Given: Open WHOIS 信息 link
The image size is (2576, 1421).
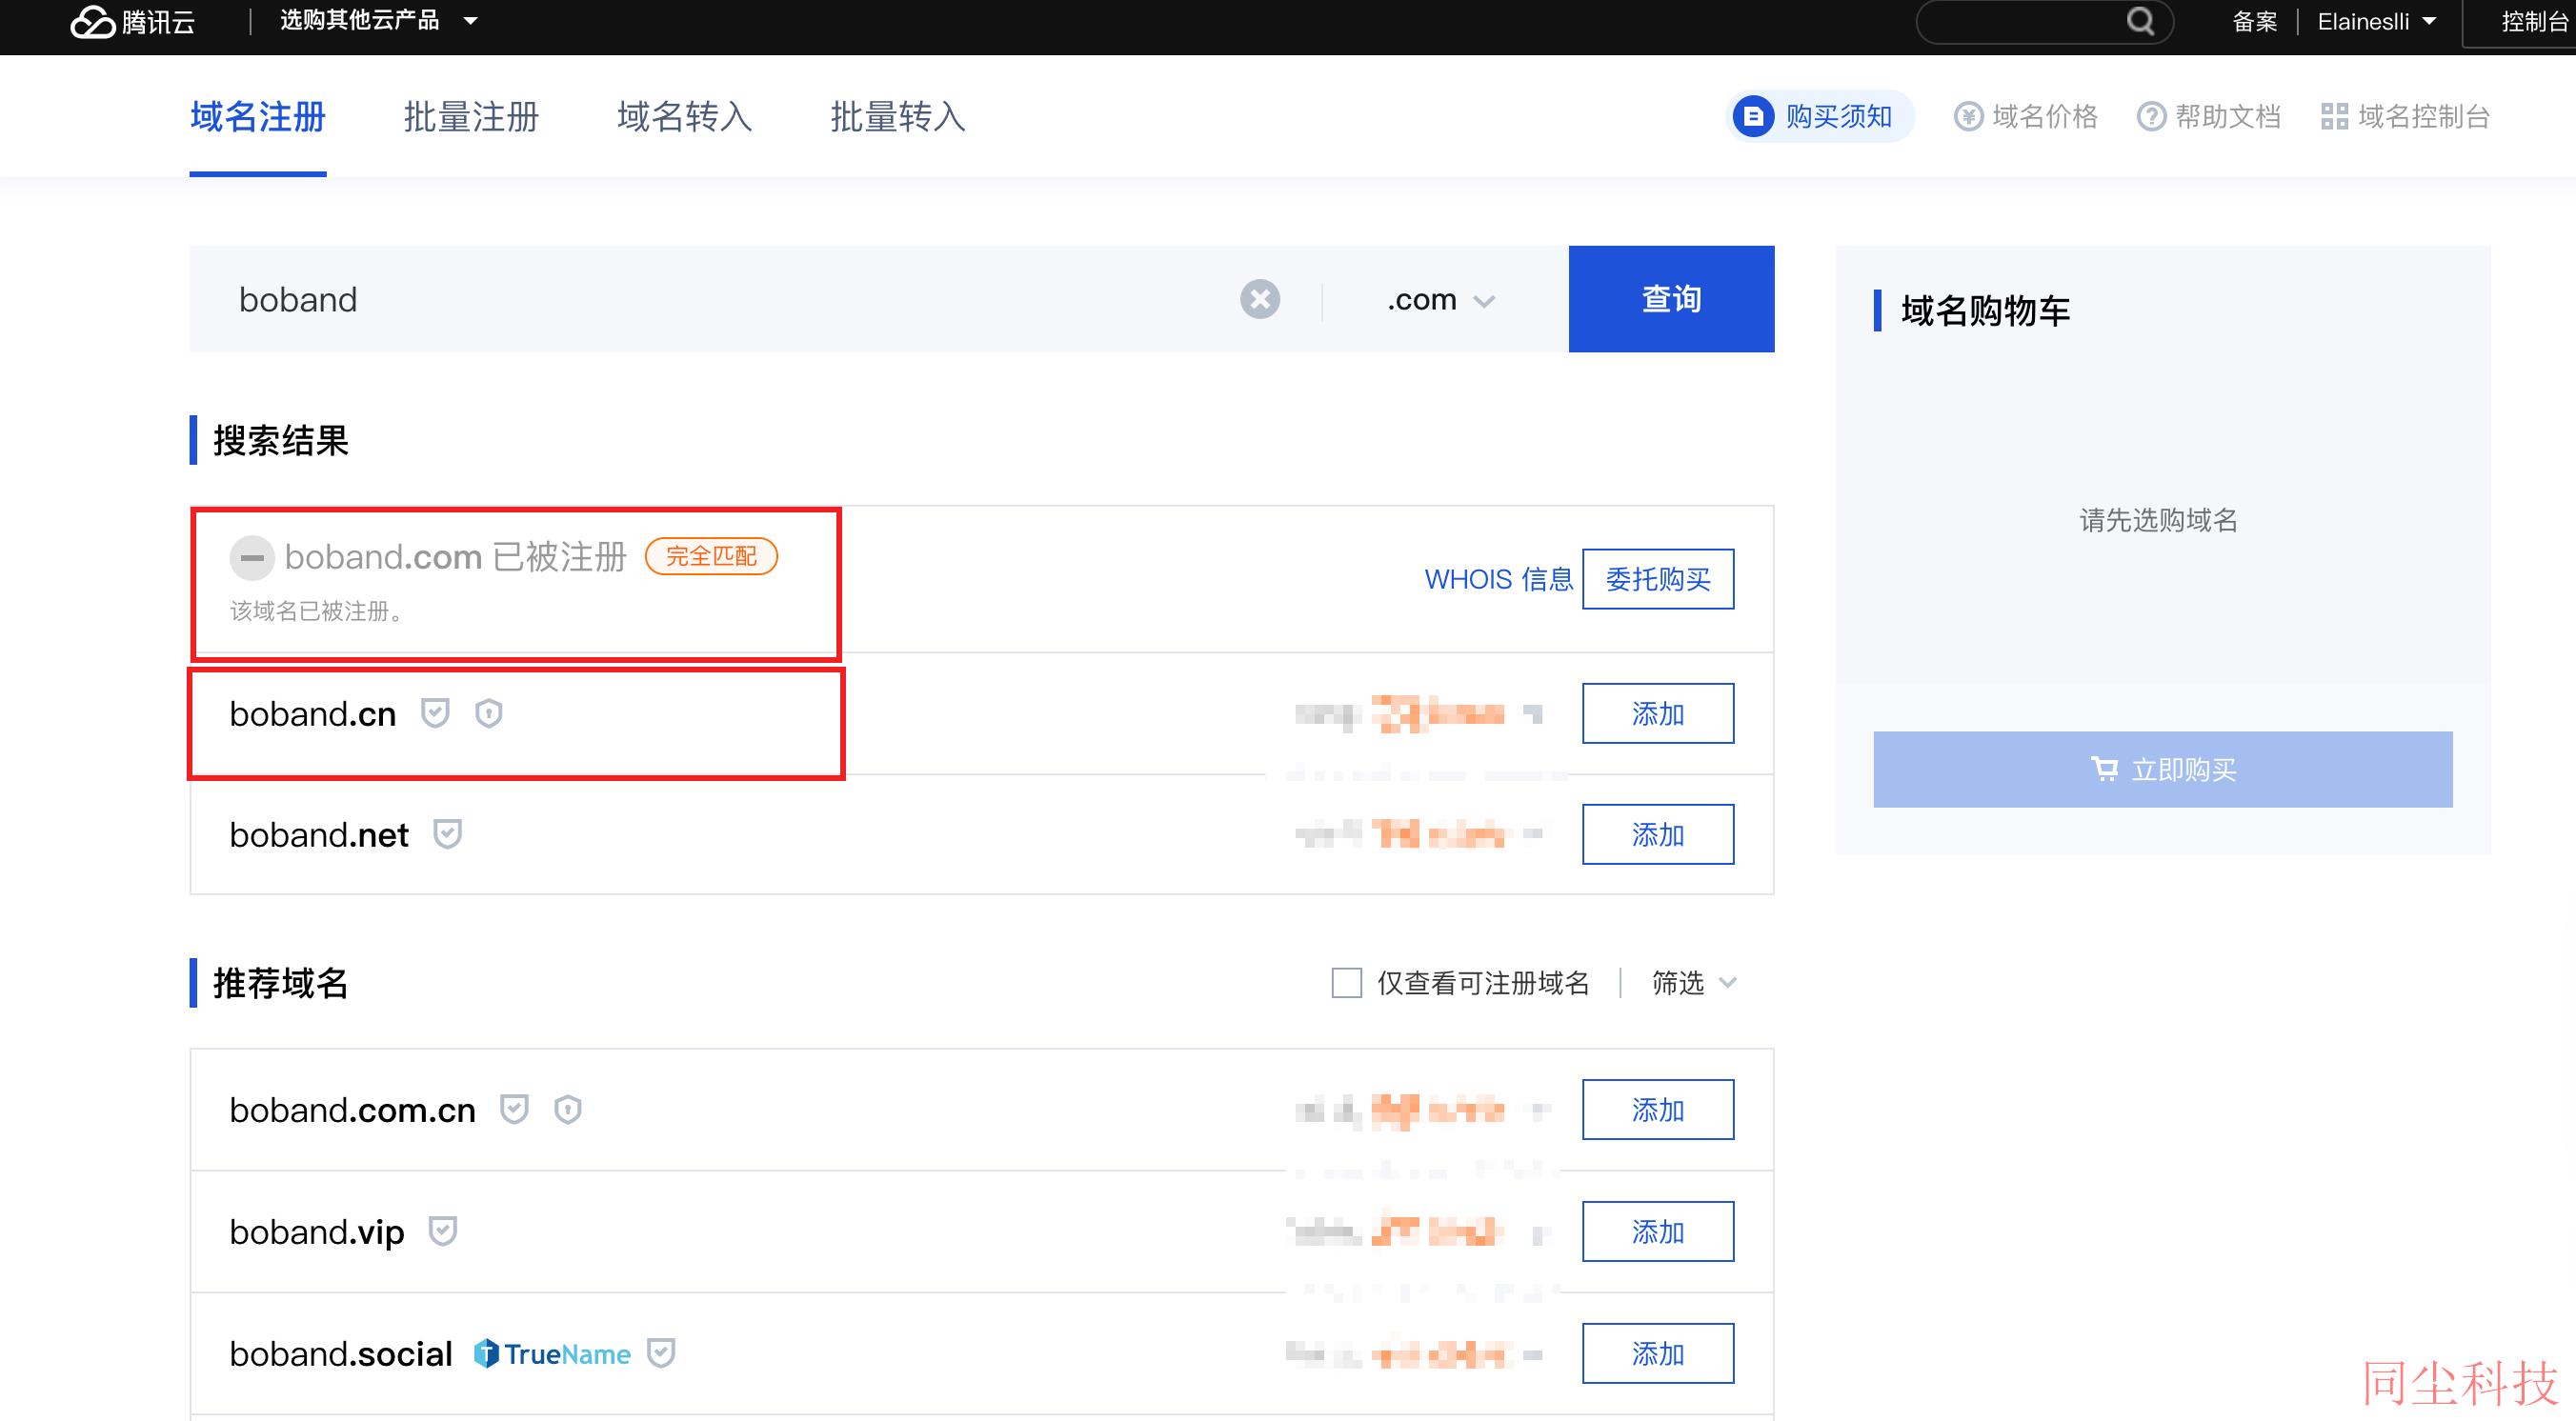Looking at the screenshot, I should click(1499, 579).
